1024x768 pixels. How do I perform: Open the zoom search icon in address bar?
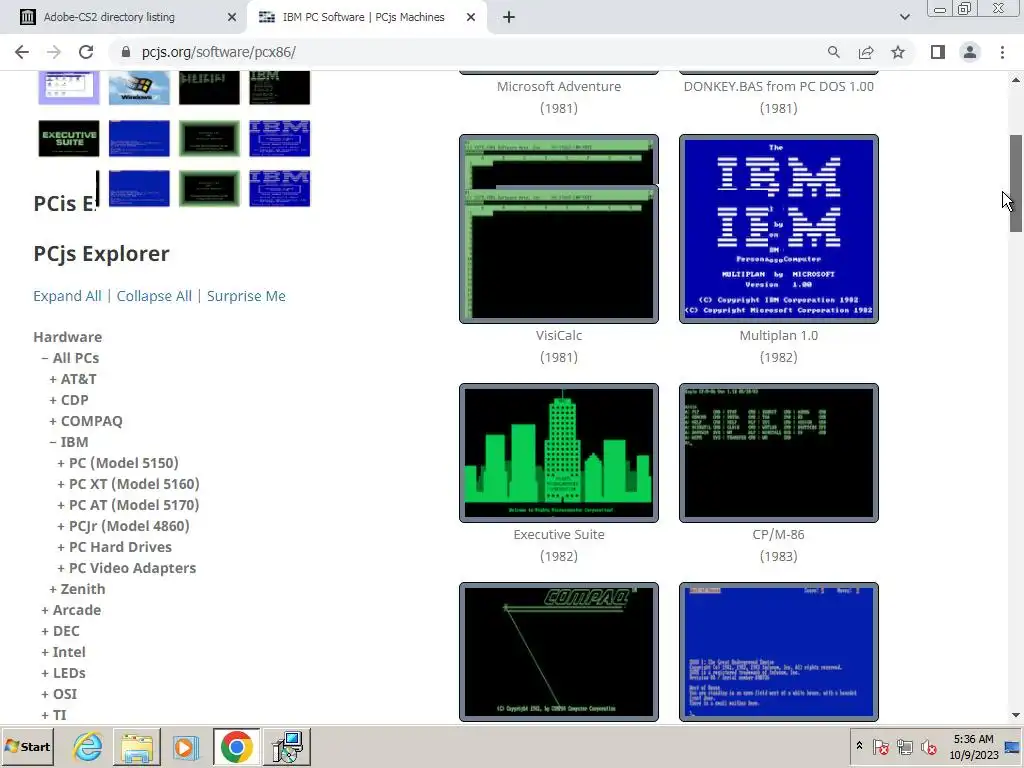(833, 52)
